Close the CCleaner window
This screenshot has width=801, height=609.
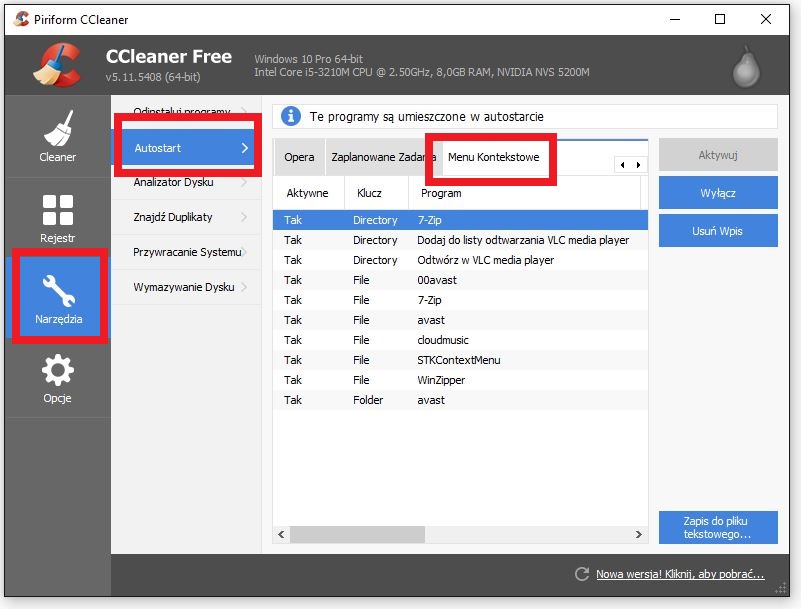click(x=766, y=19)
